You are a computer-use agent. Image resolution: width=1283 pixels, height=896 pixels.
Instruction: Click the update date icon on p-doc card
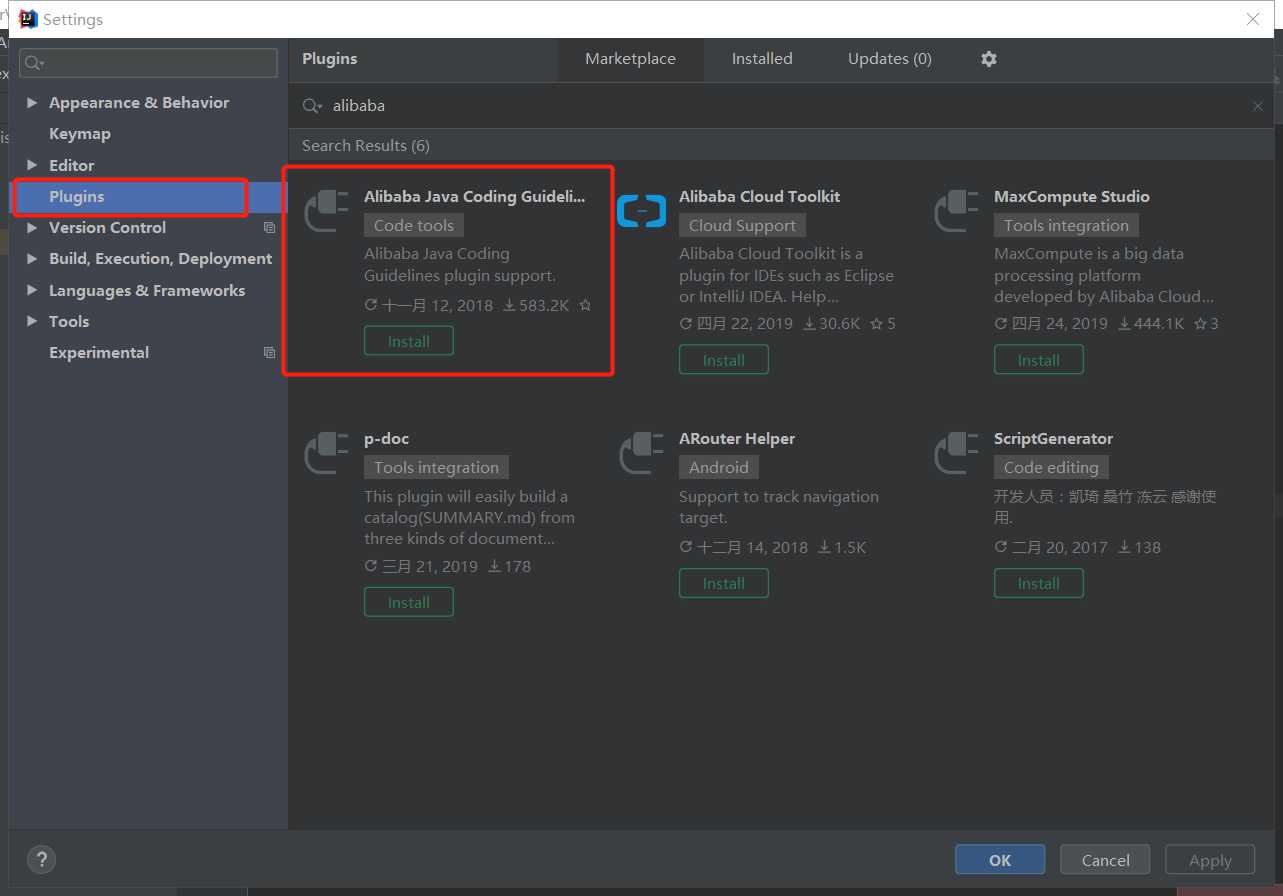click(x=371, y=566)
